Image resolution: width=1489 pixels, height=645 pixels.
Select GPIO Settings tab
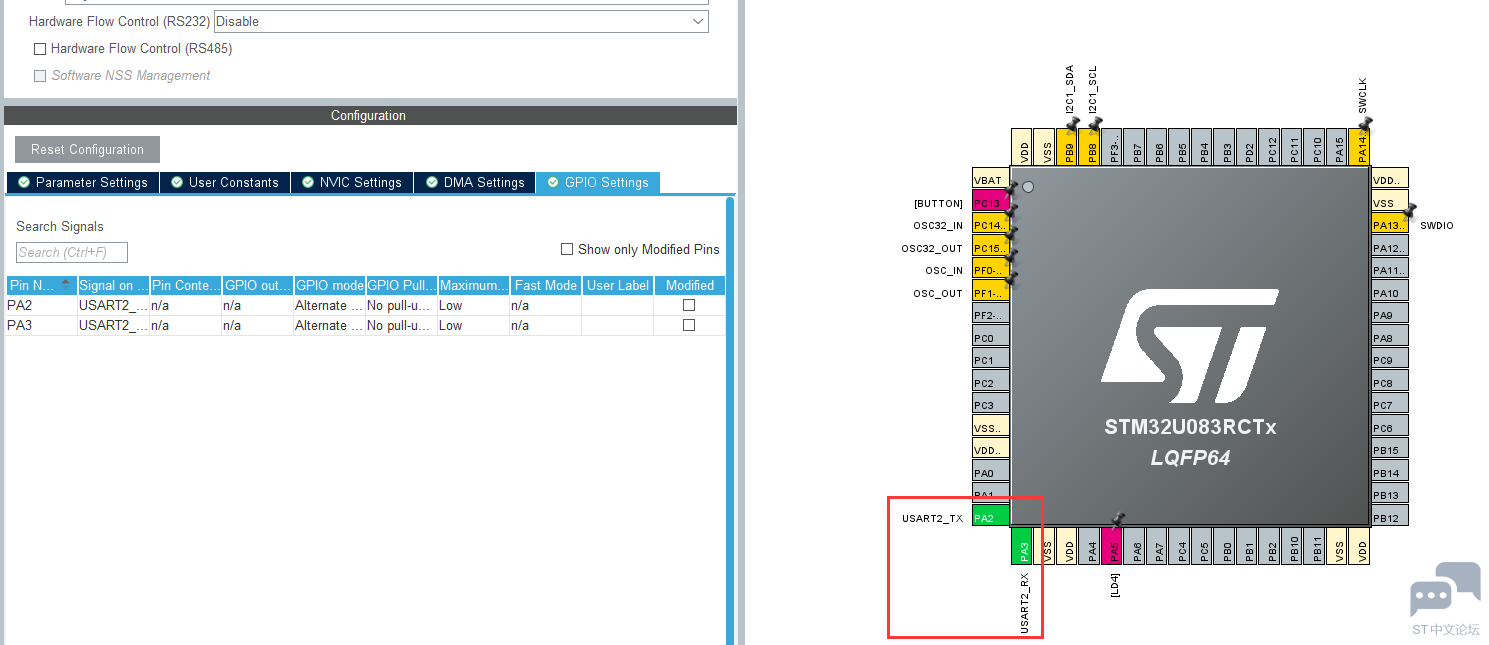598,182
